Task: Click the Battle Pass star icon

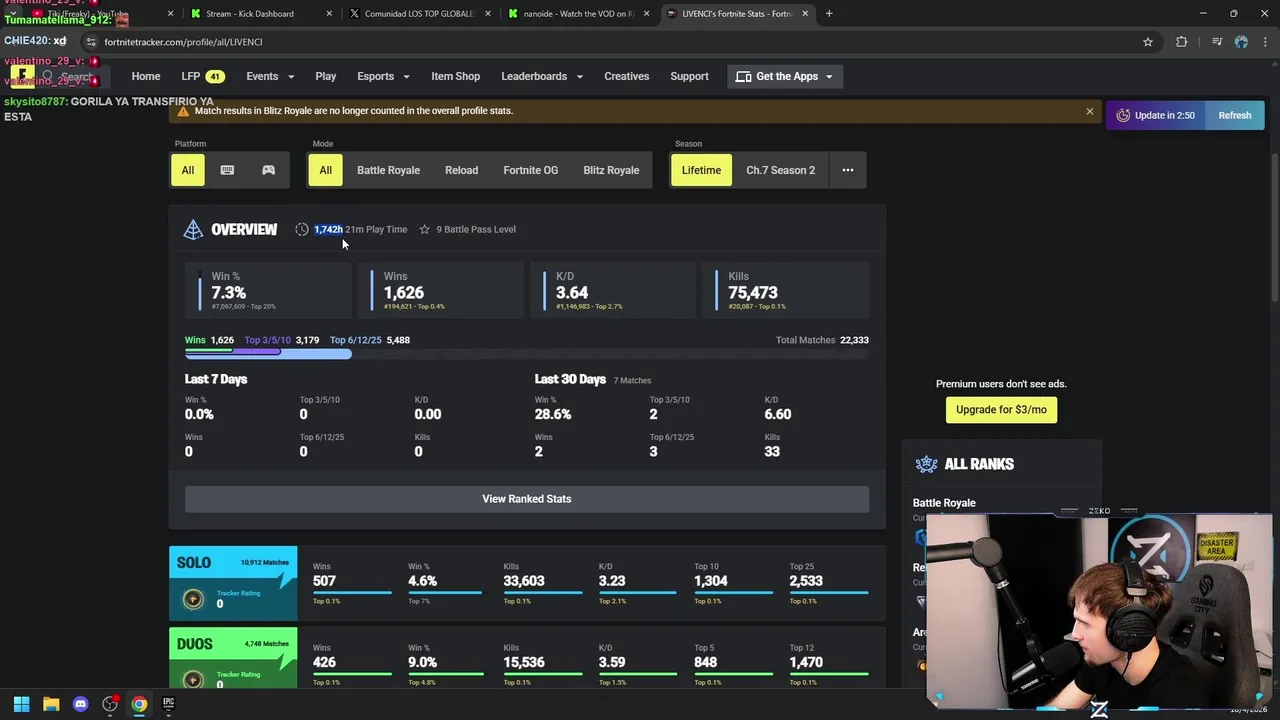Action: pos(424,229)
